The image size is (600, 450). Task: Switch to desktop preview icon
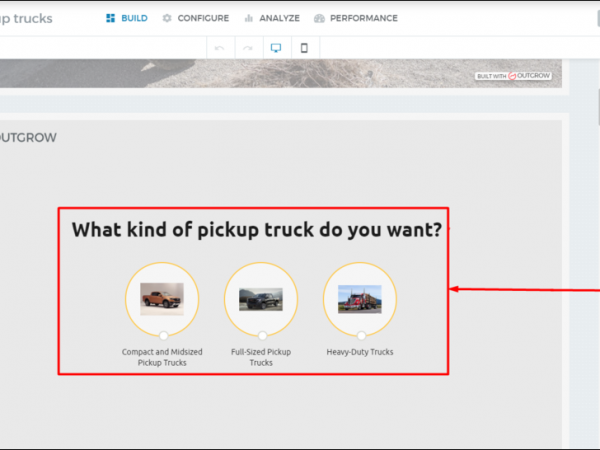pyautogui.click(x=276, y=48)
